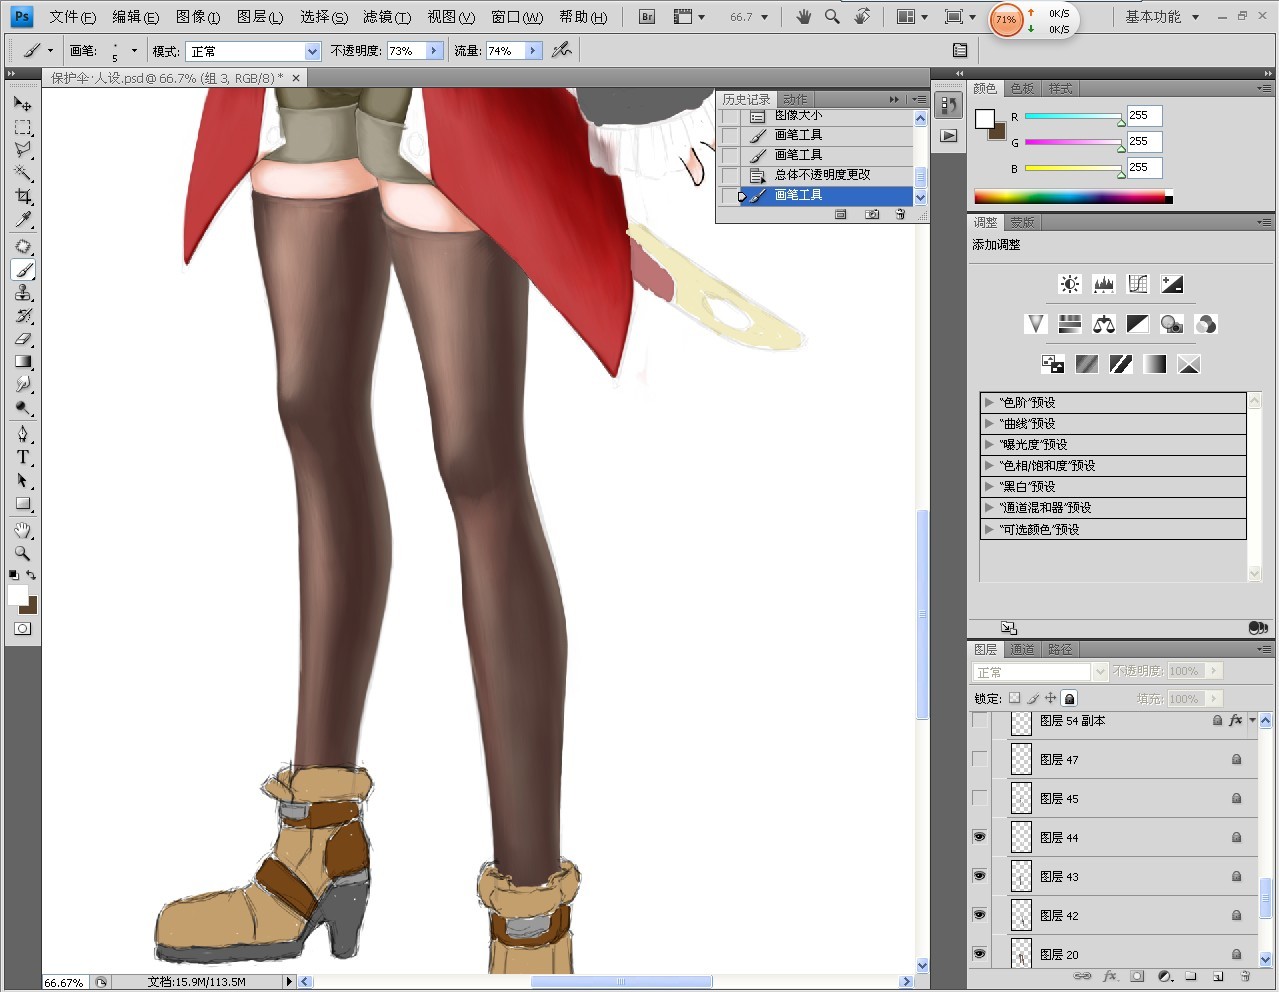Click the color spectrum ramp bar
Viewport: 1279px width, 992px height.
tap(1072, 197)
